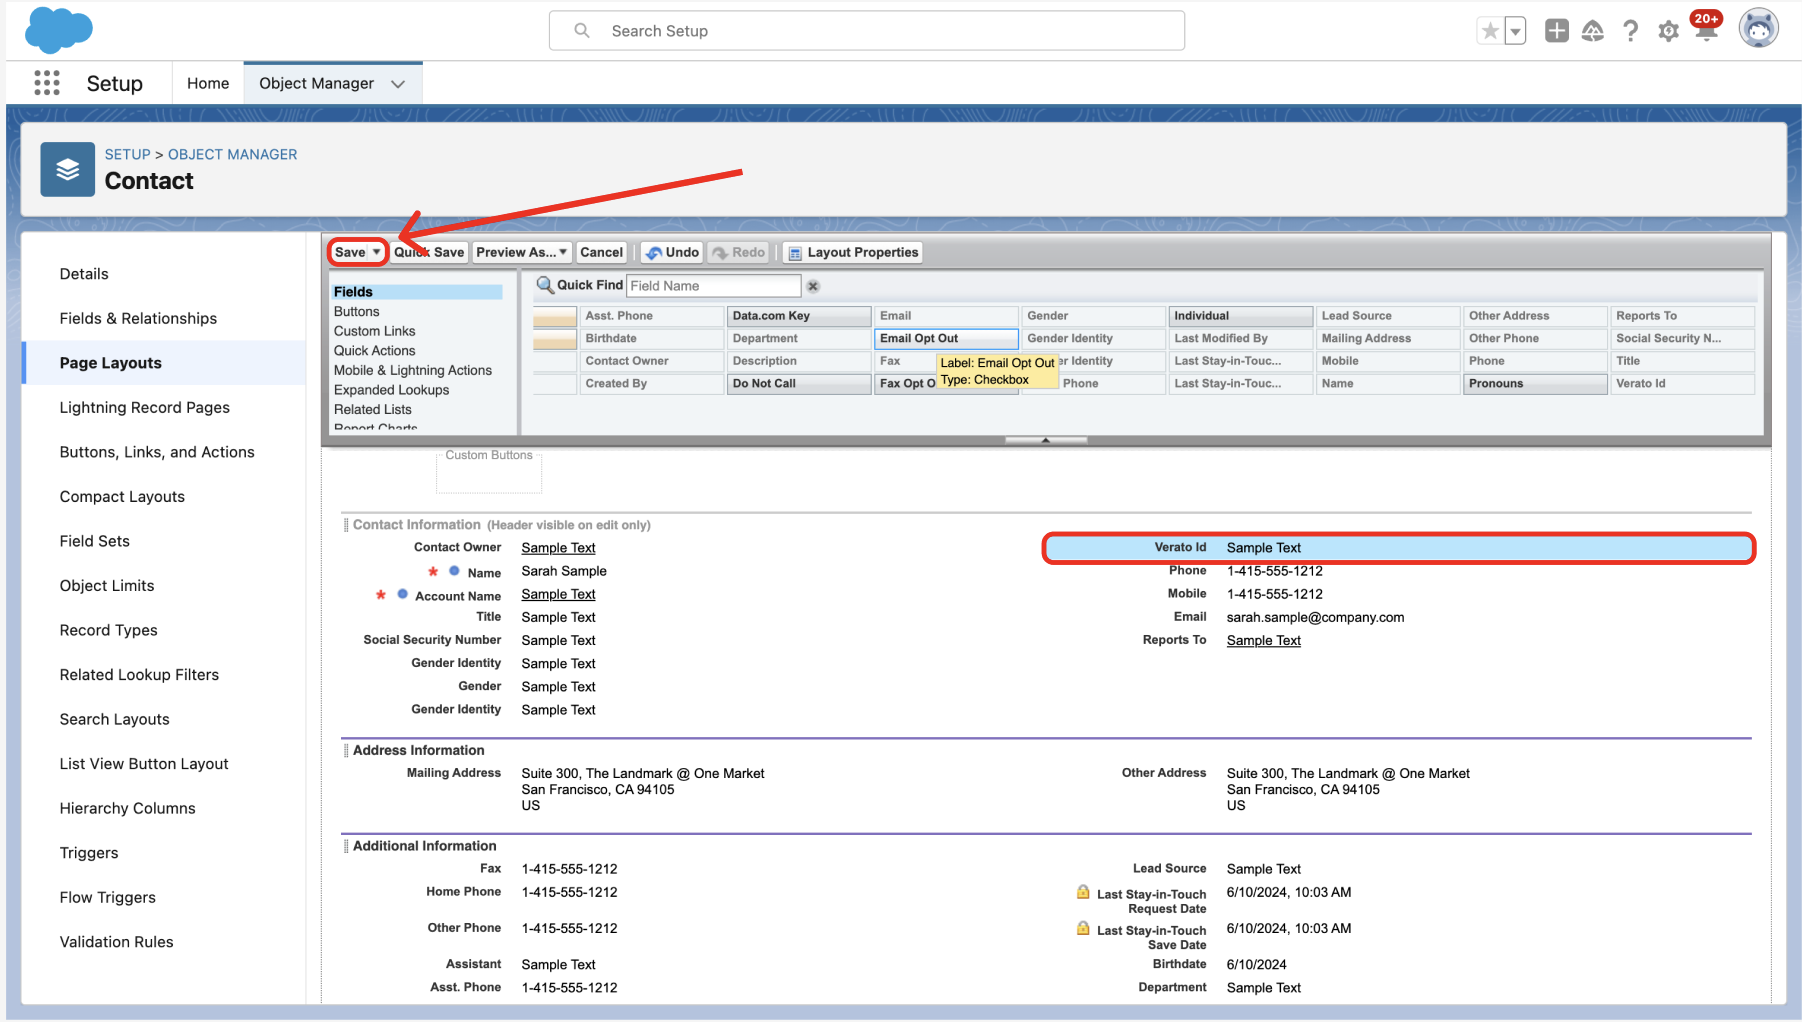
Task: Select Buttons in the palette list
Action: [x=356, y=311]
